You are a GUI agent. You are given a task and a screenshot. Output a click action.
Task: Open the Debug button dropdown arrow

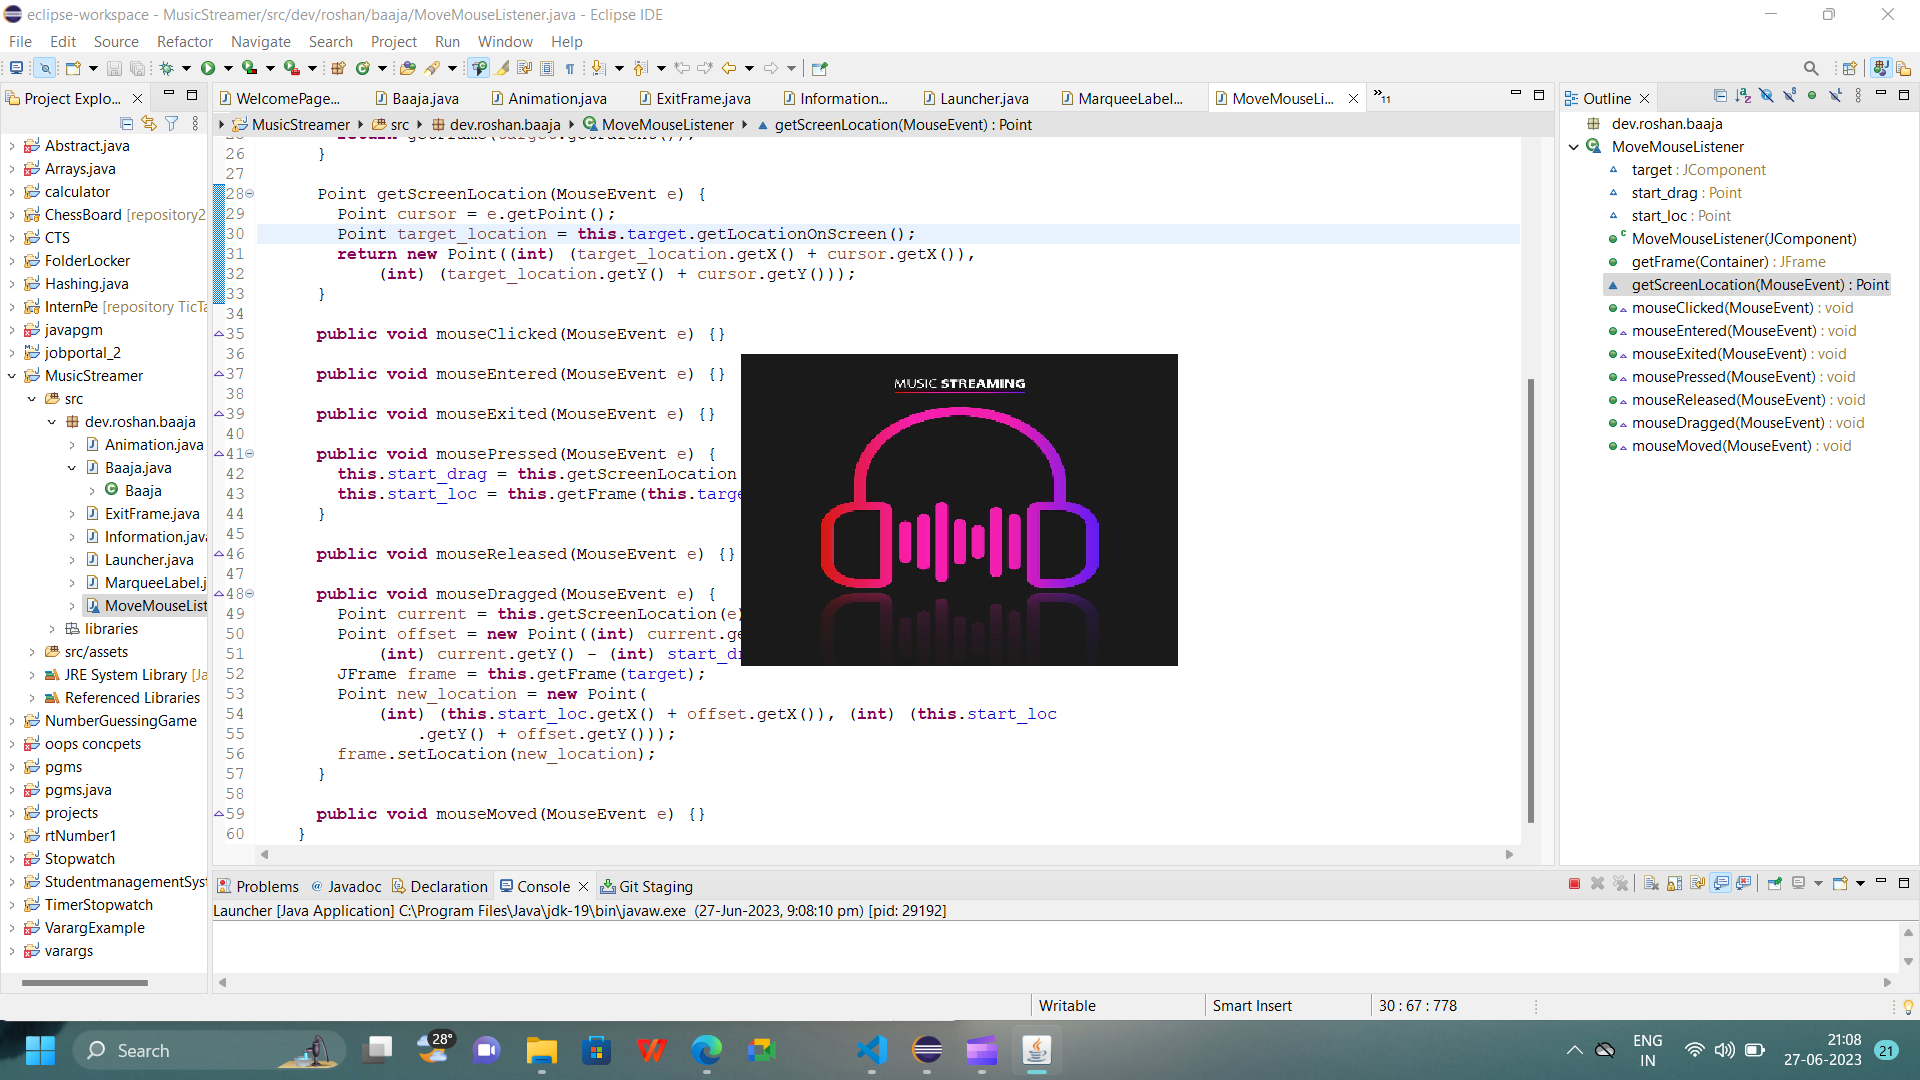click(186, 68)
